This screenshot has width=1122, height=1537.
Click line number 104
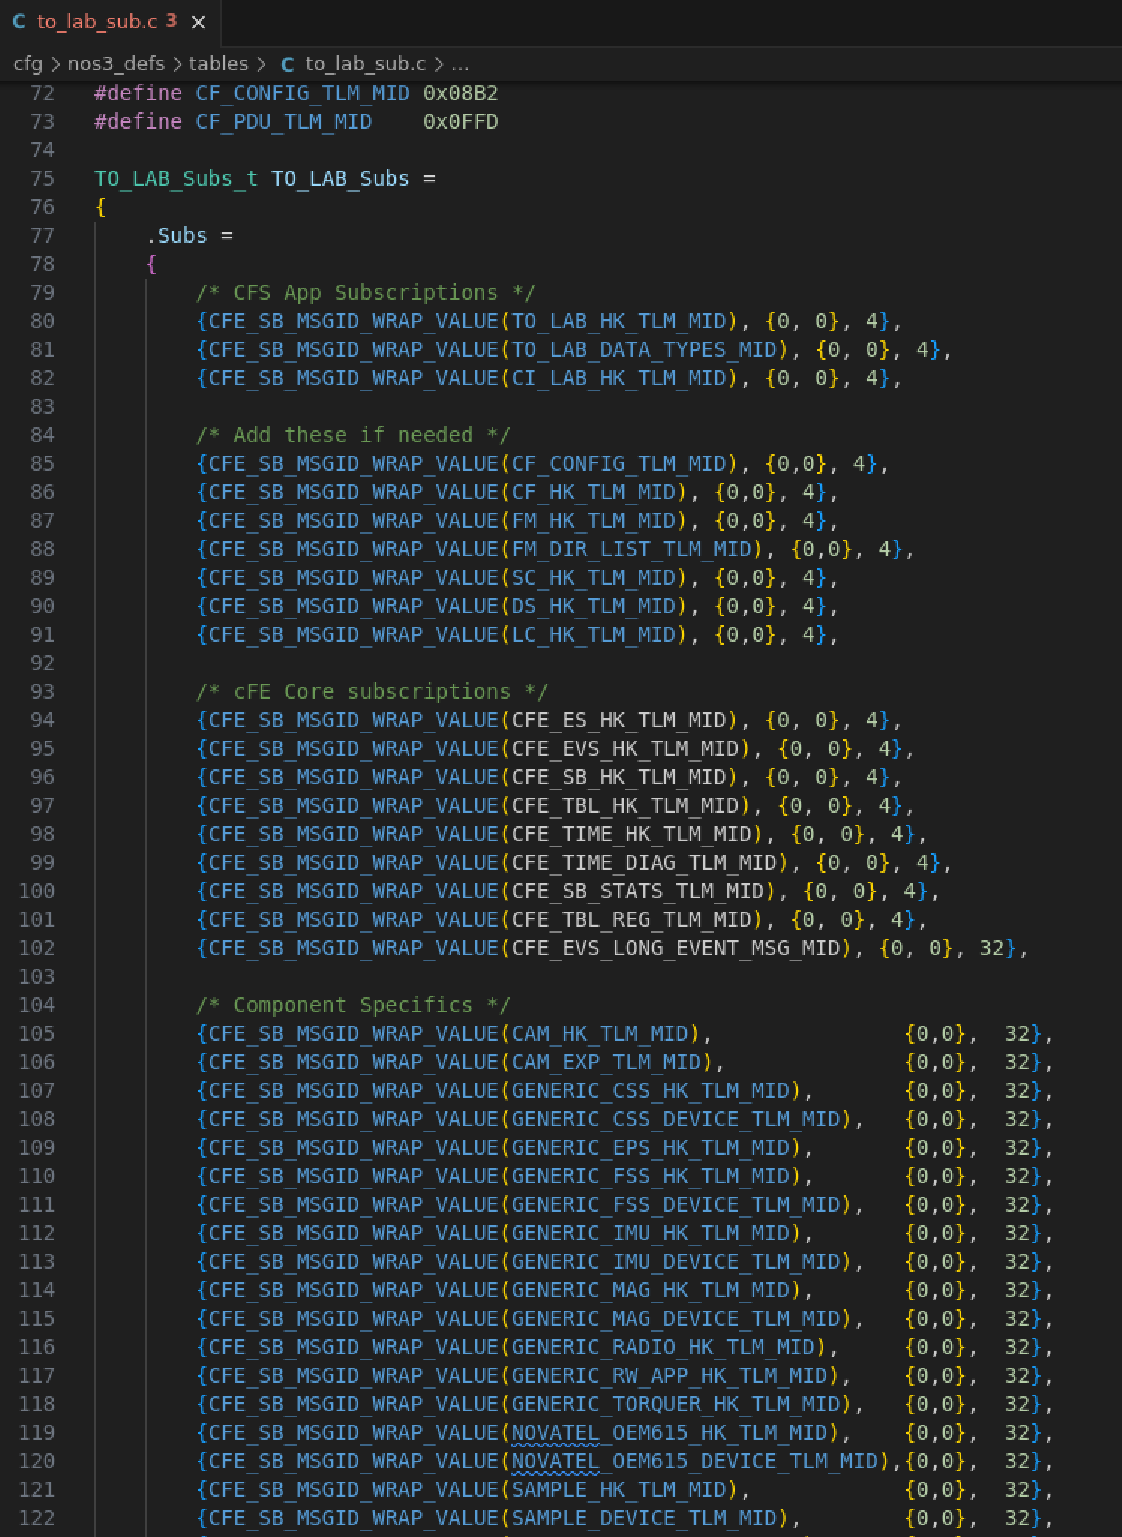(37, 1005)
